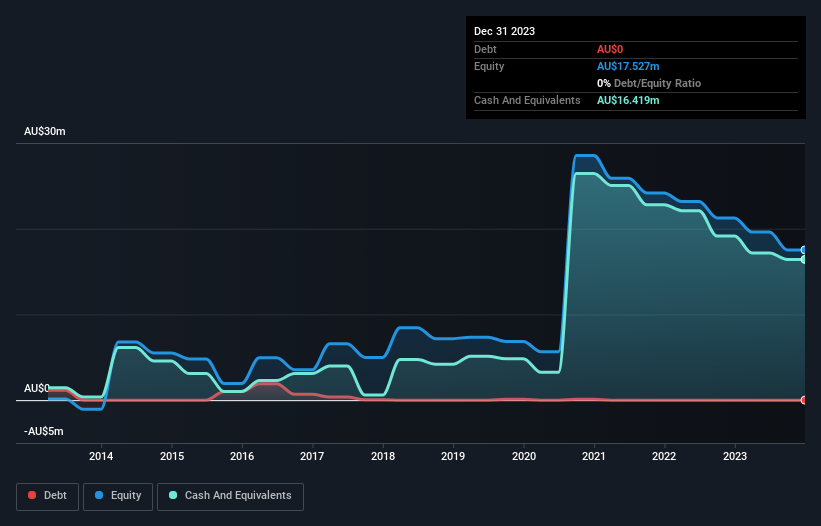Viewport: 821px width, 526px height.
Task: Click the teal Cash endpoint marker
Action: (x=804, y=260)
